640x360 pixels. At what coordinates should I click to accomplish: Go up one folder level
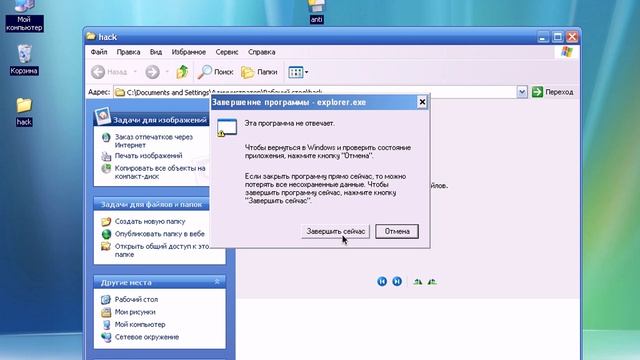(x=182, y=72)
